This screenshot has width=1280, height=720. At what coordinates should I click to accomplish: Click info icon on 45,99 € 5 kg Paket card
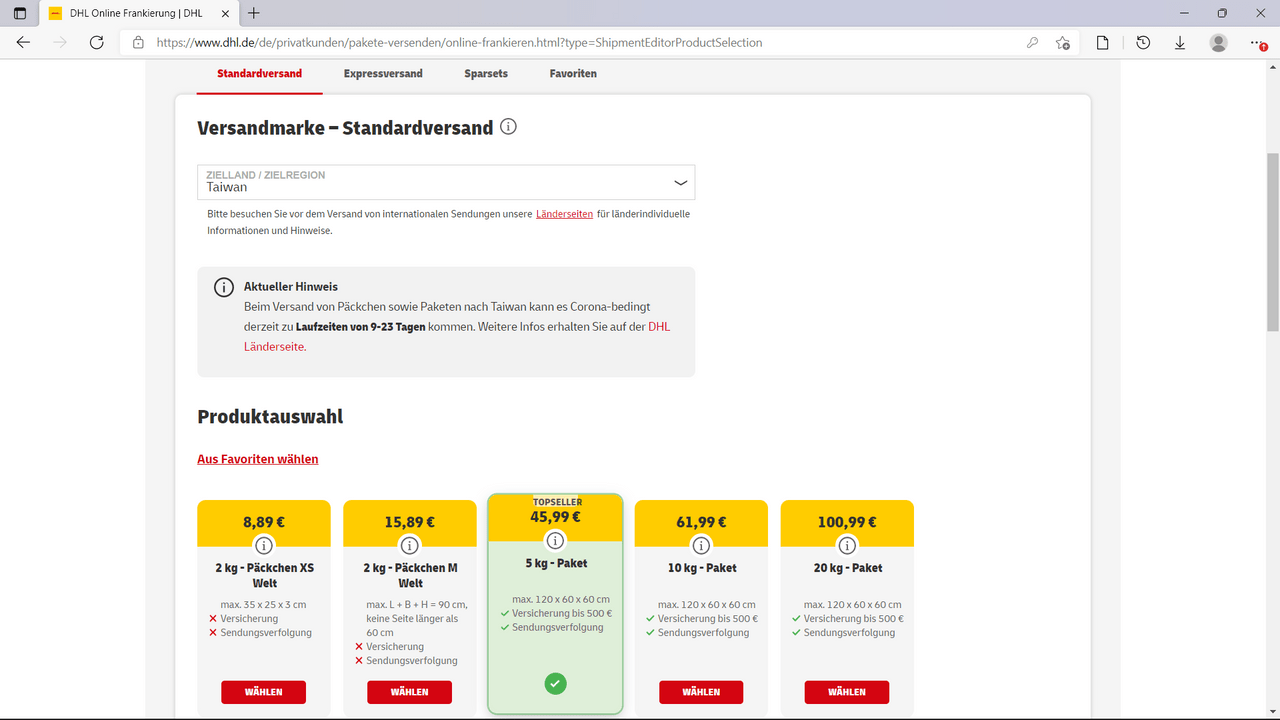[x=556, y=541]
